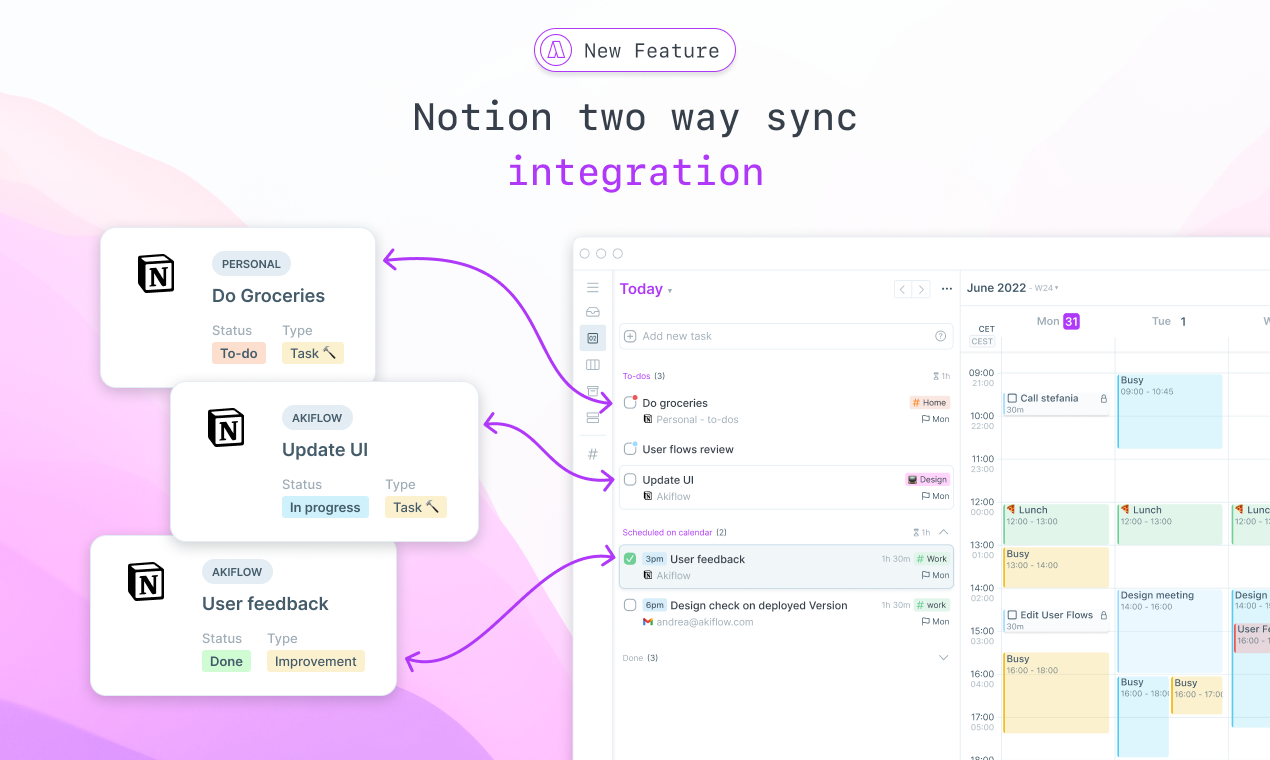This screenshot has height=760, width=1270.
Task: Open the hashtag labels icon in the sidebar
Action: (593, 454)
